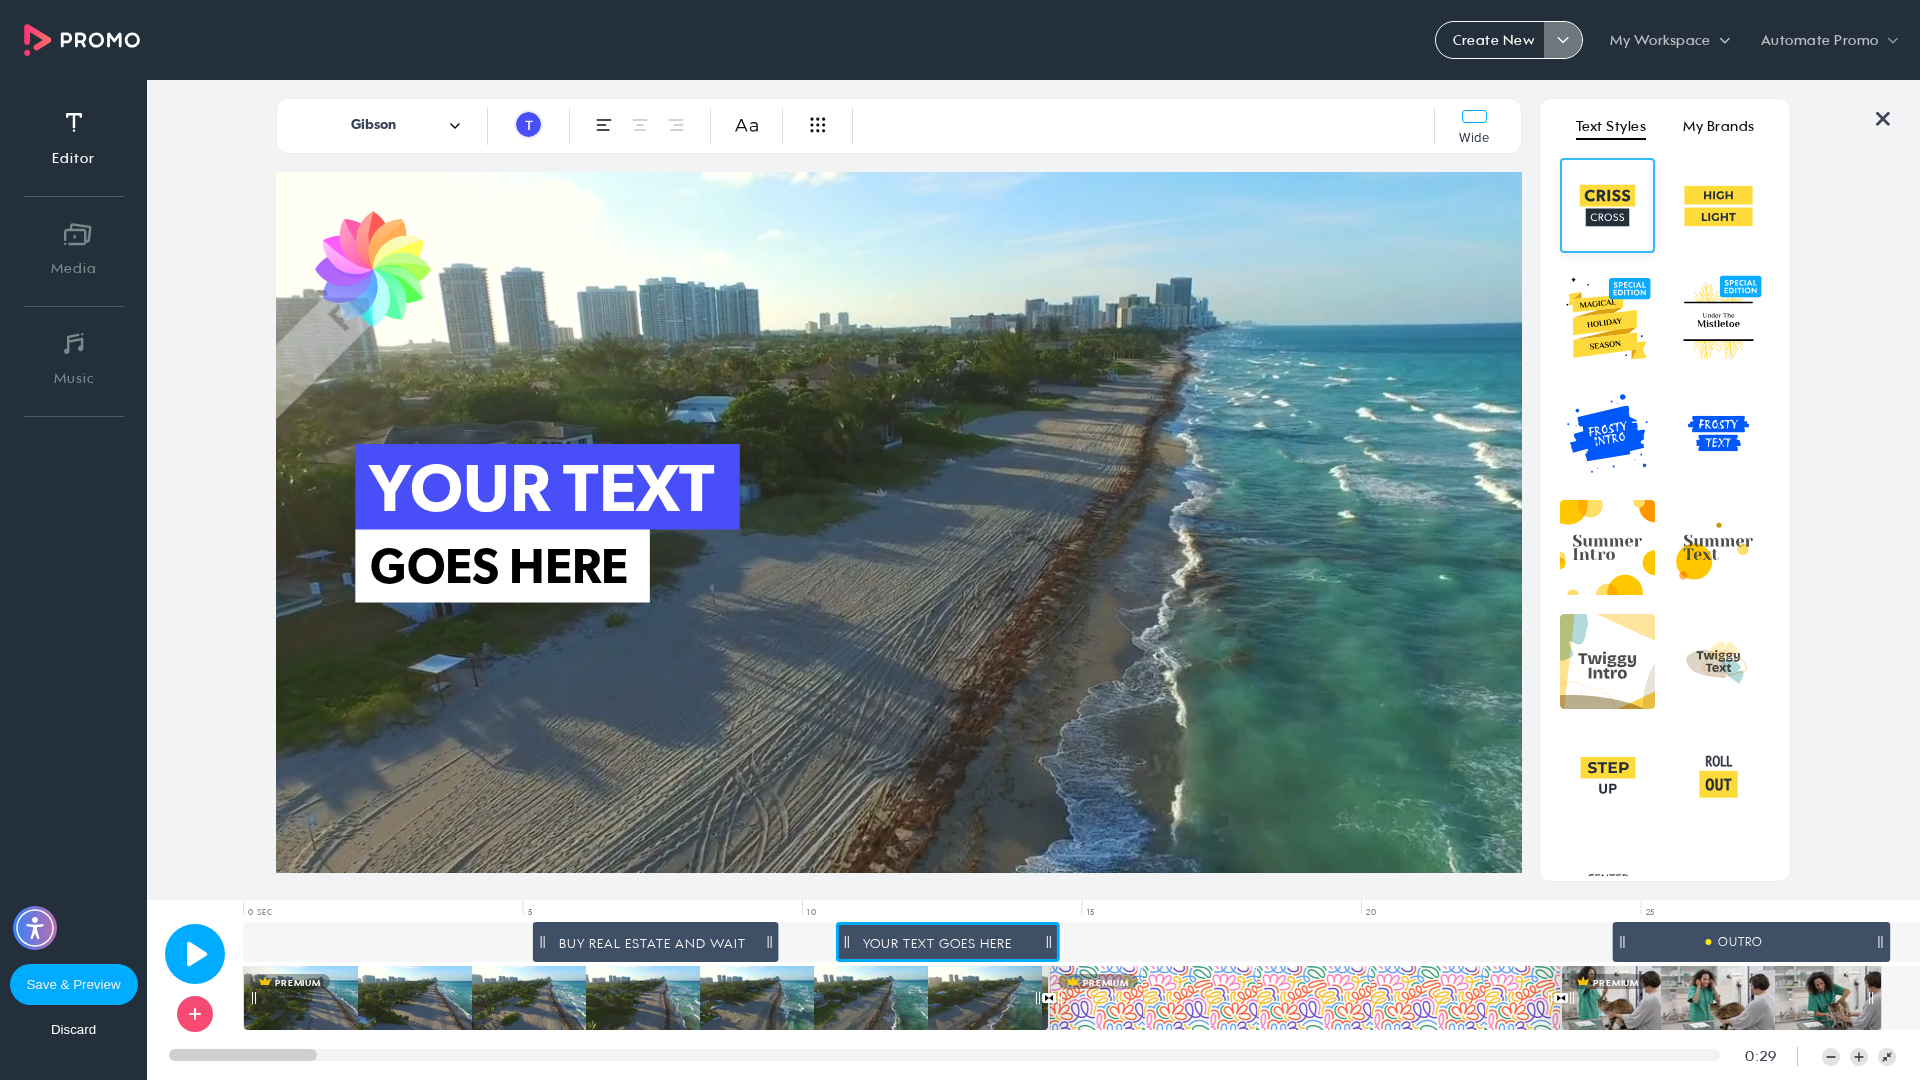Click the purple text color circle

point(528,125)
